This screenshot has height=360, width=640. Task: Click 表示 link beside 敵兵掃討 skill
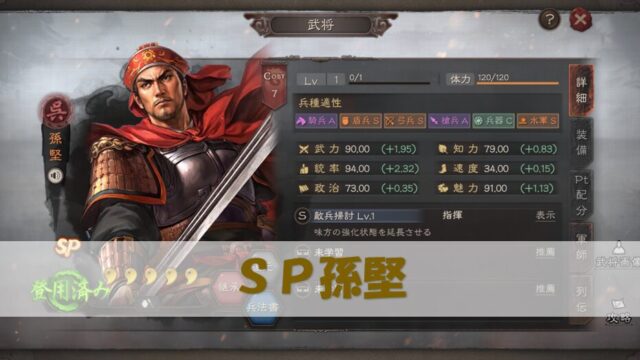pos(545,216)
